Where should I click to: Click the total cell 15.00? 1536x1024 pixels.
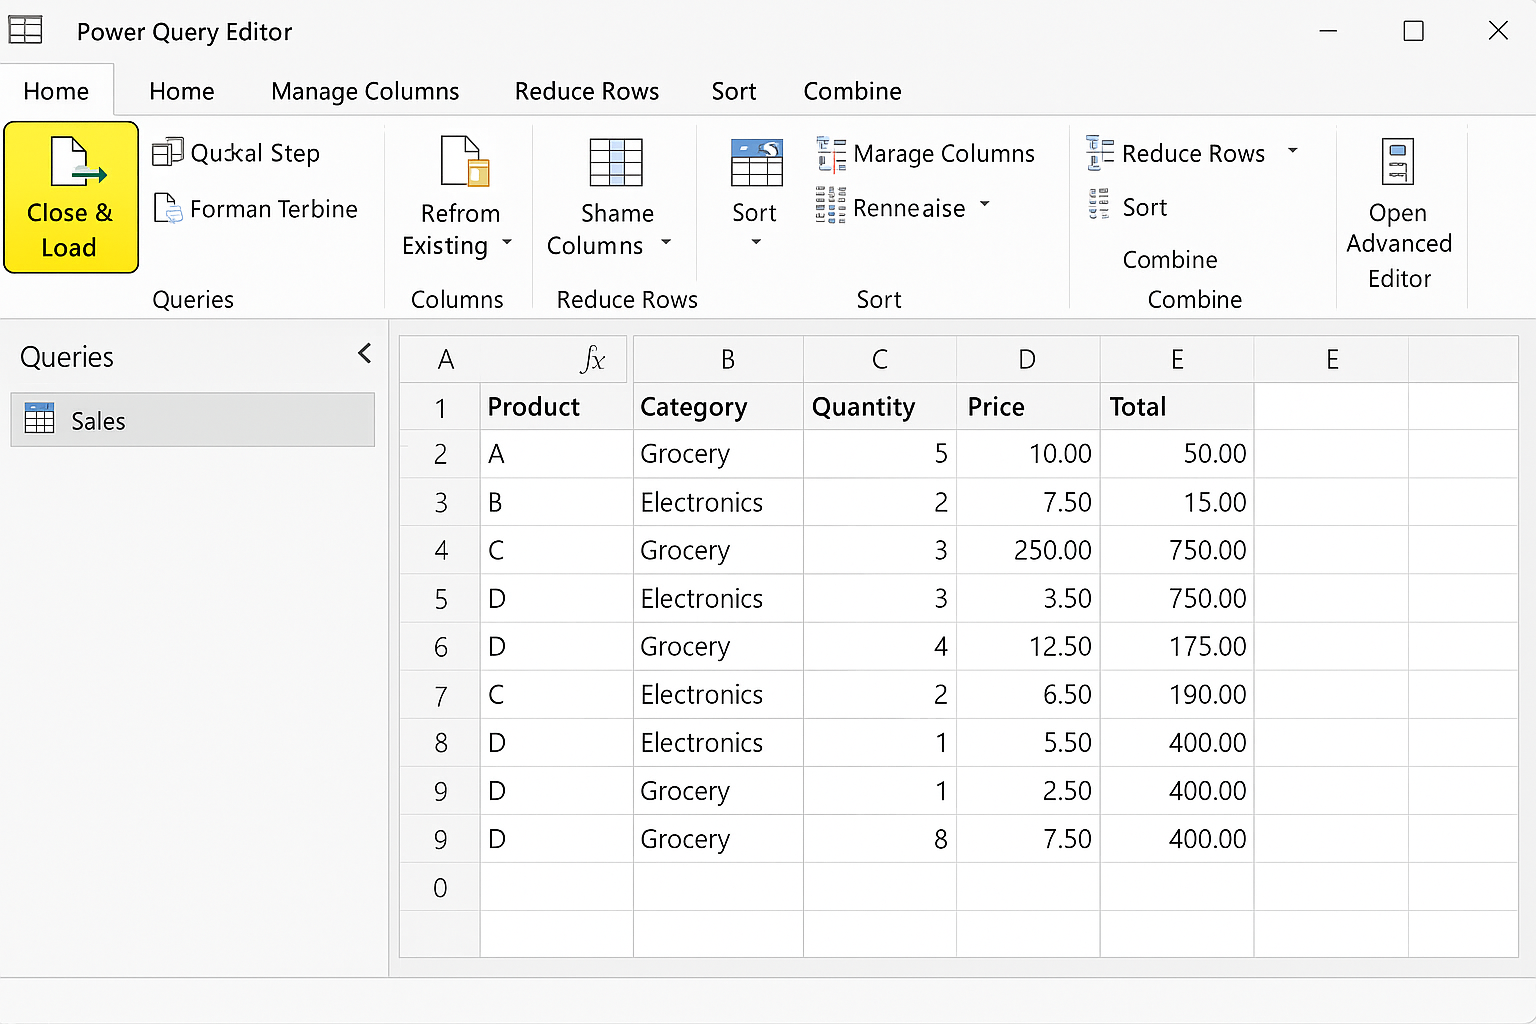click(1177, 502)
